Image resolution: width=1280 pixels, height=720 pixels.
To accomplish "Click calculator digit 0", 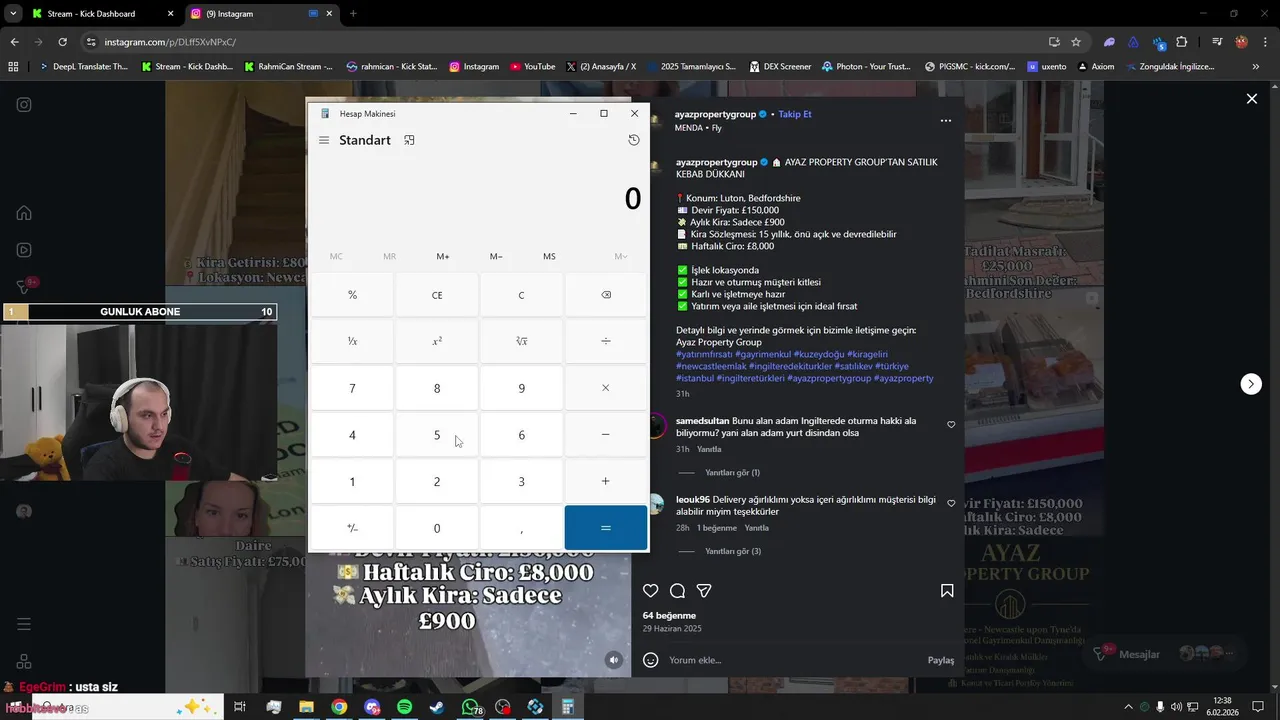I will point(437,528).
